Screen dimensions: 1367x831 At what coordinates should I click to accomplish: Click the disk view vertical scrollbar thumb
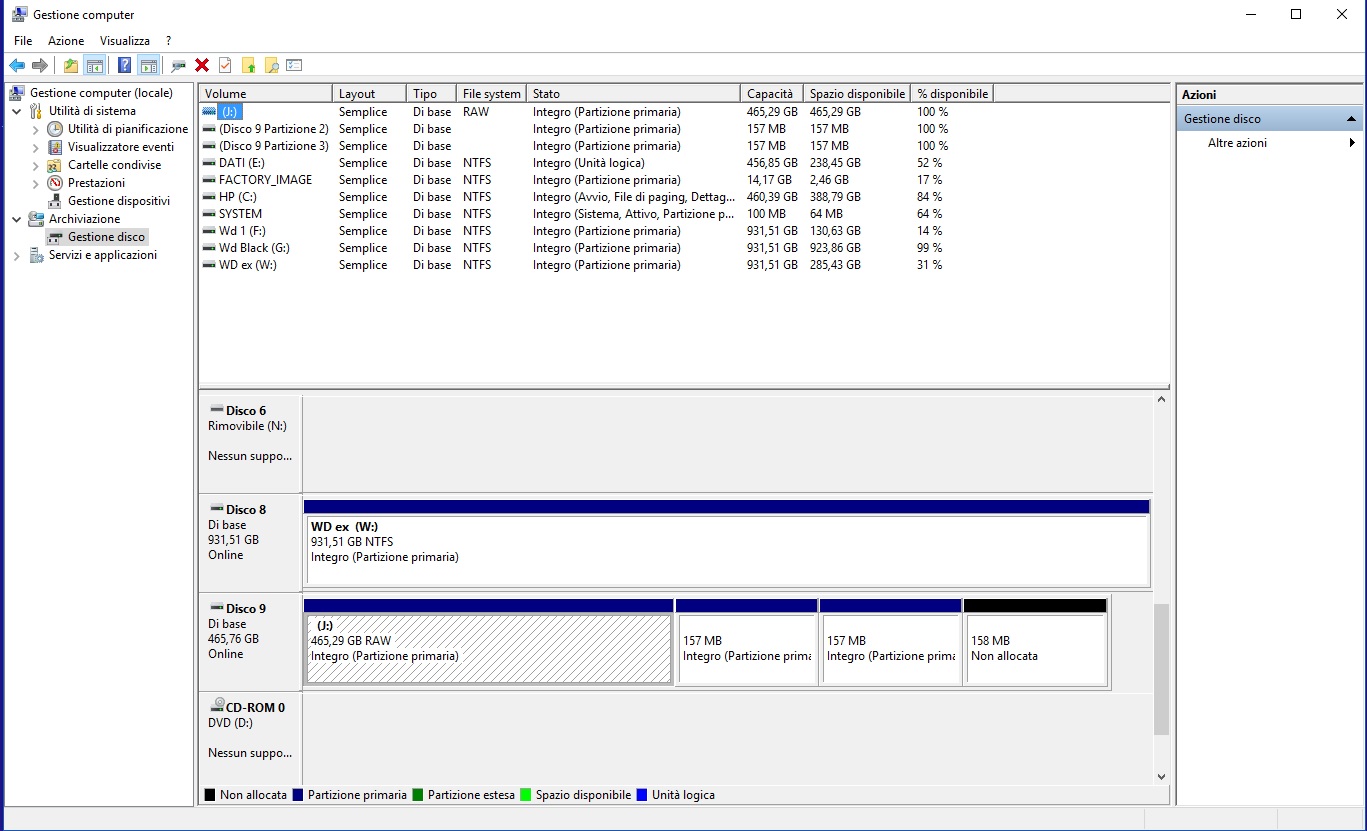(1160, 668)
